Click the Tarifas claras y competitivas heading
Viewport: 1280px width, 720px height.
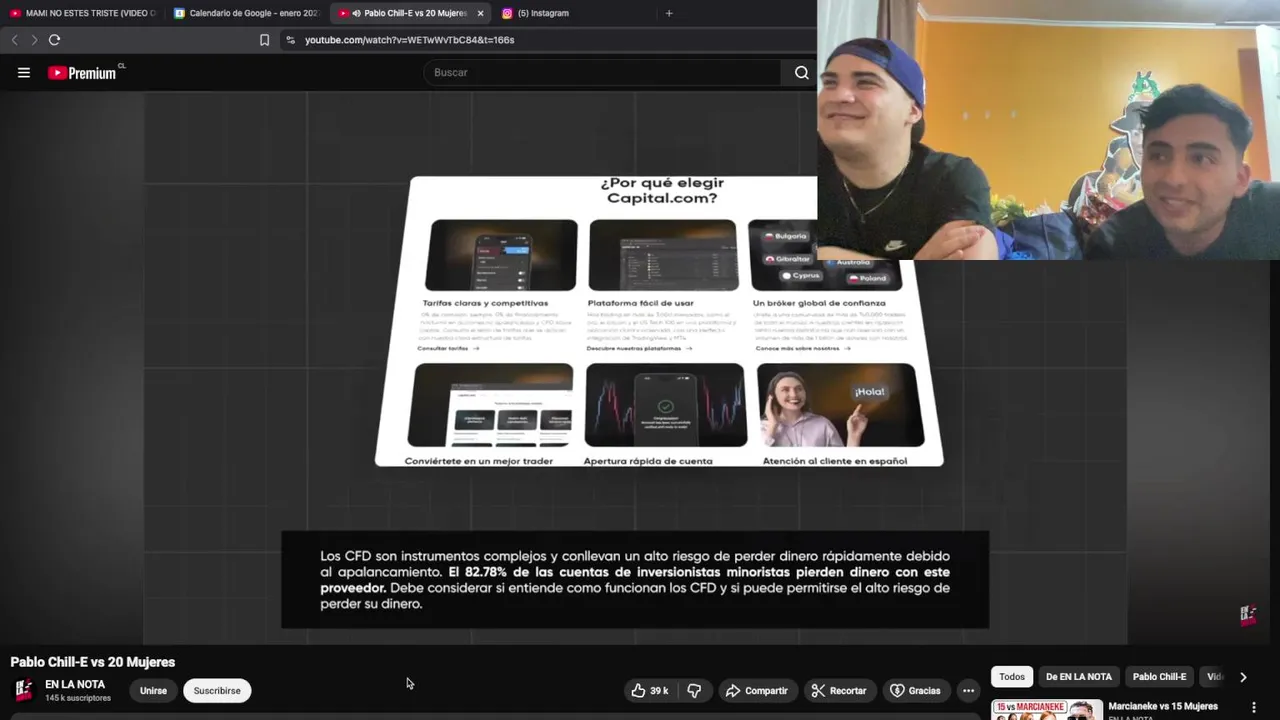coord(485,303)
